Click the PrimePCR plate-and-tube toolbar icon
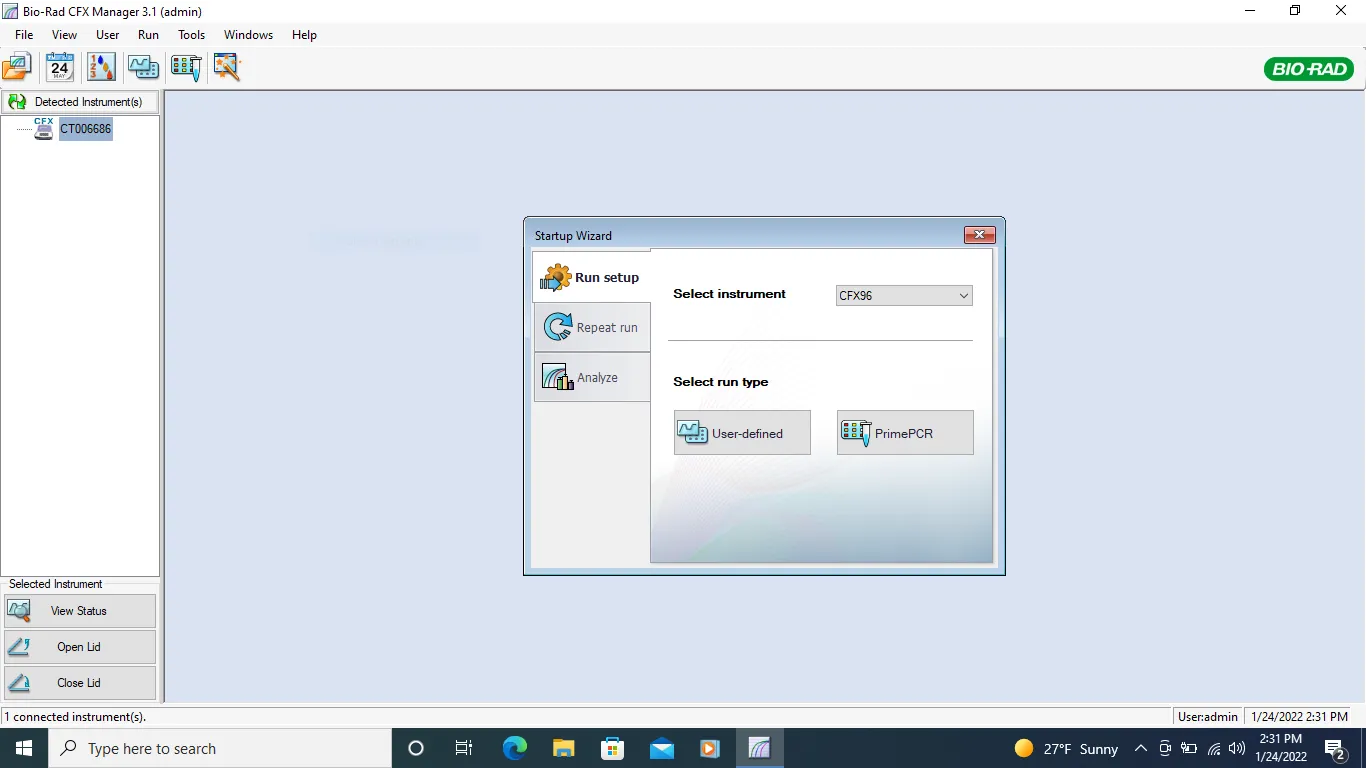The image size is (1366, 768). pyautogui.click(x=186, y=67)
